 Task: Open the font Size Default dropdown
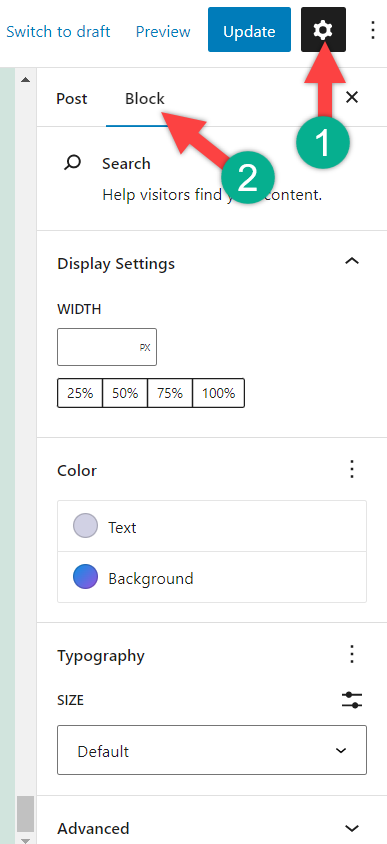[x=212, y=750]
